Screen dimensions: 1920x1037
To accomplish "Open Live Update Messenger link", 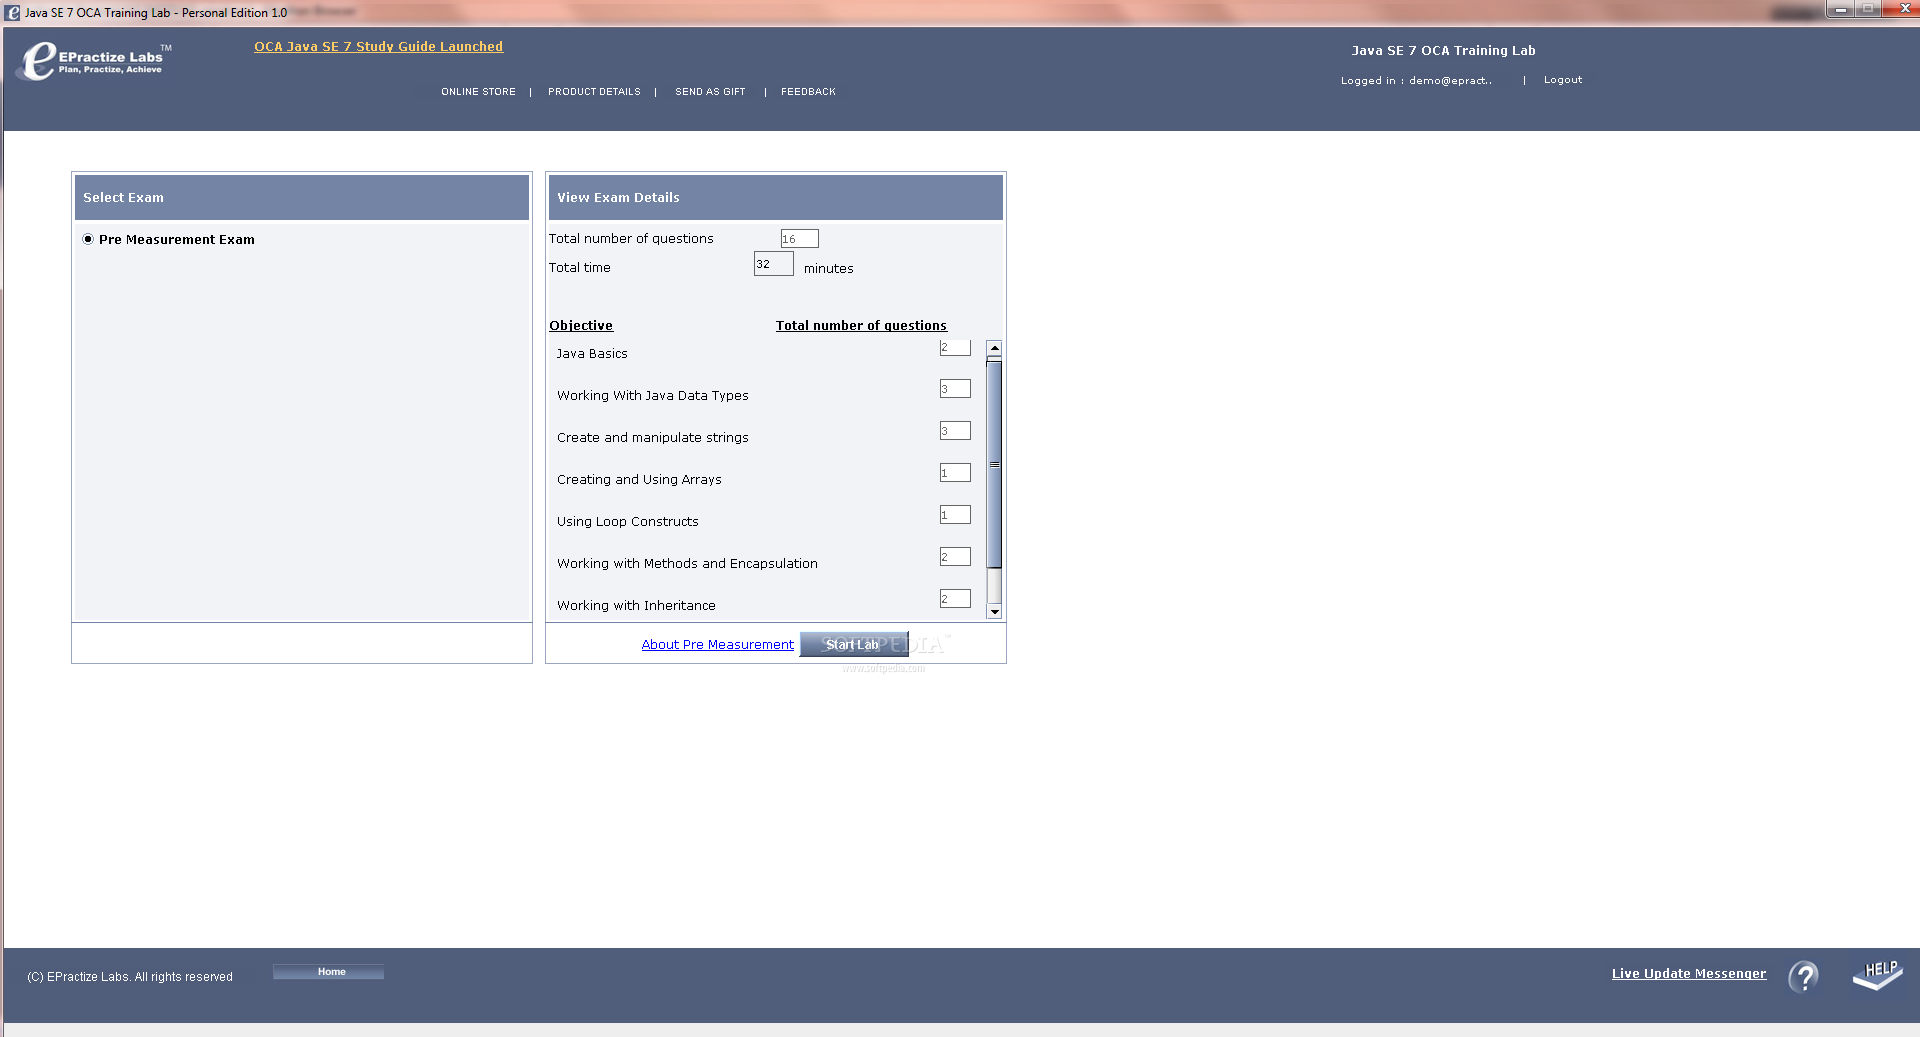I will point(1688,974).
